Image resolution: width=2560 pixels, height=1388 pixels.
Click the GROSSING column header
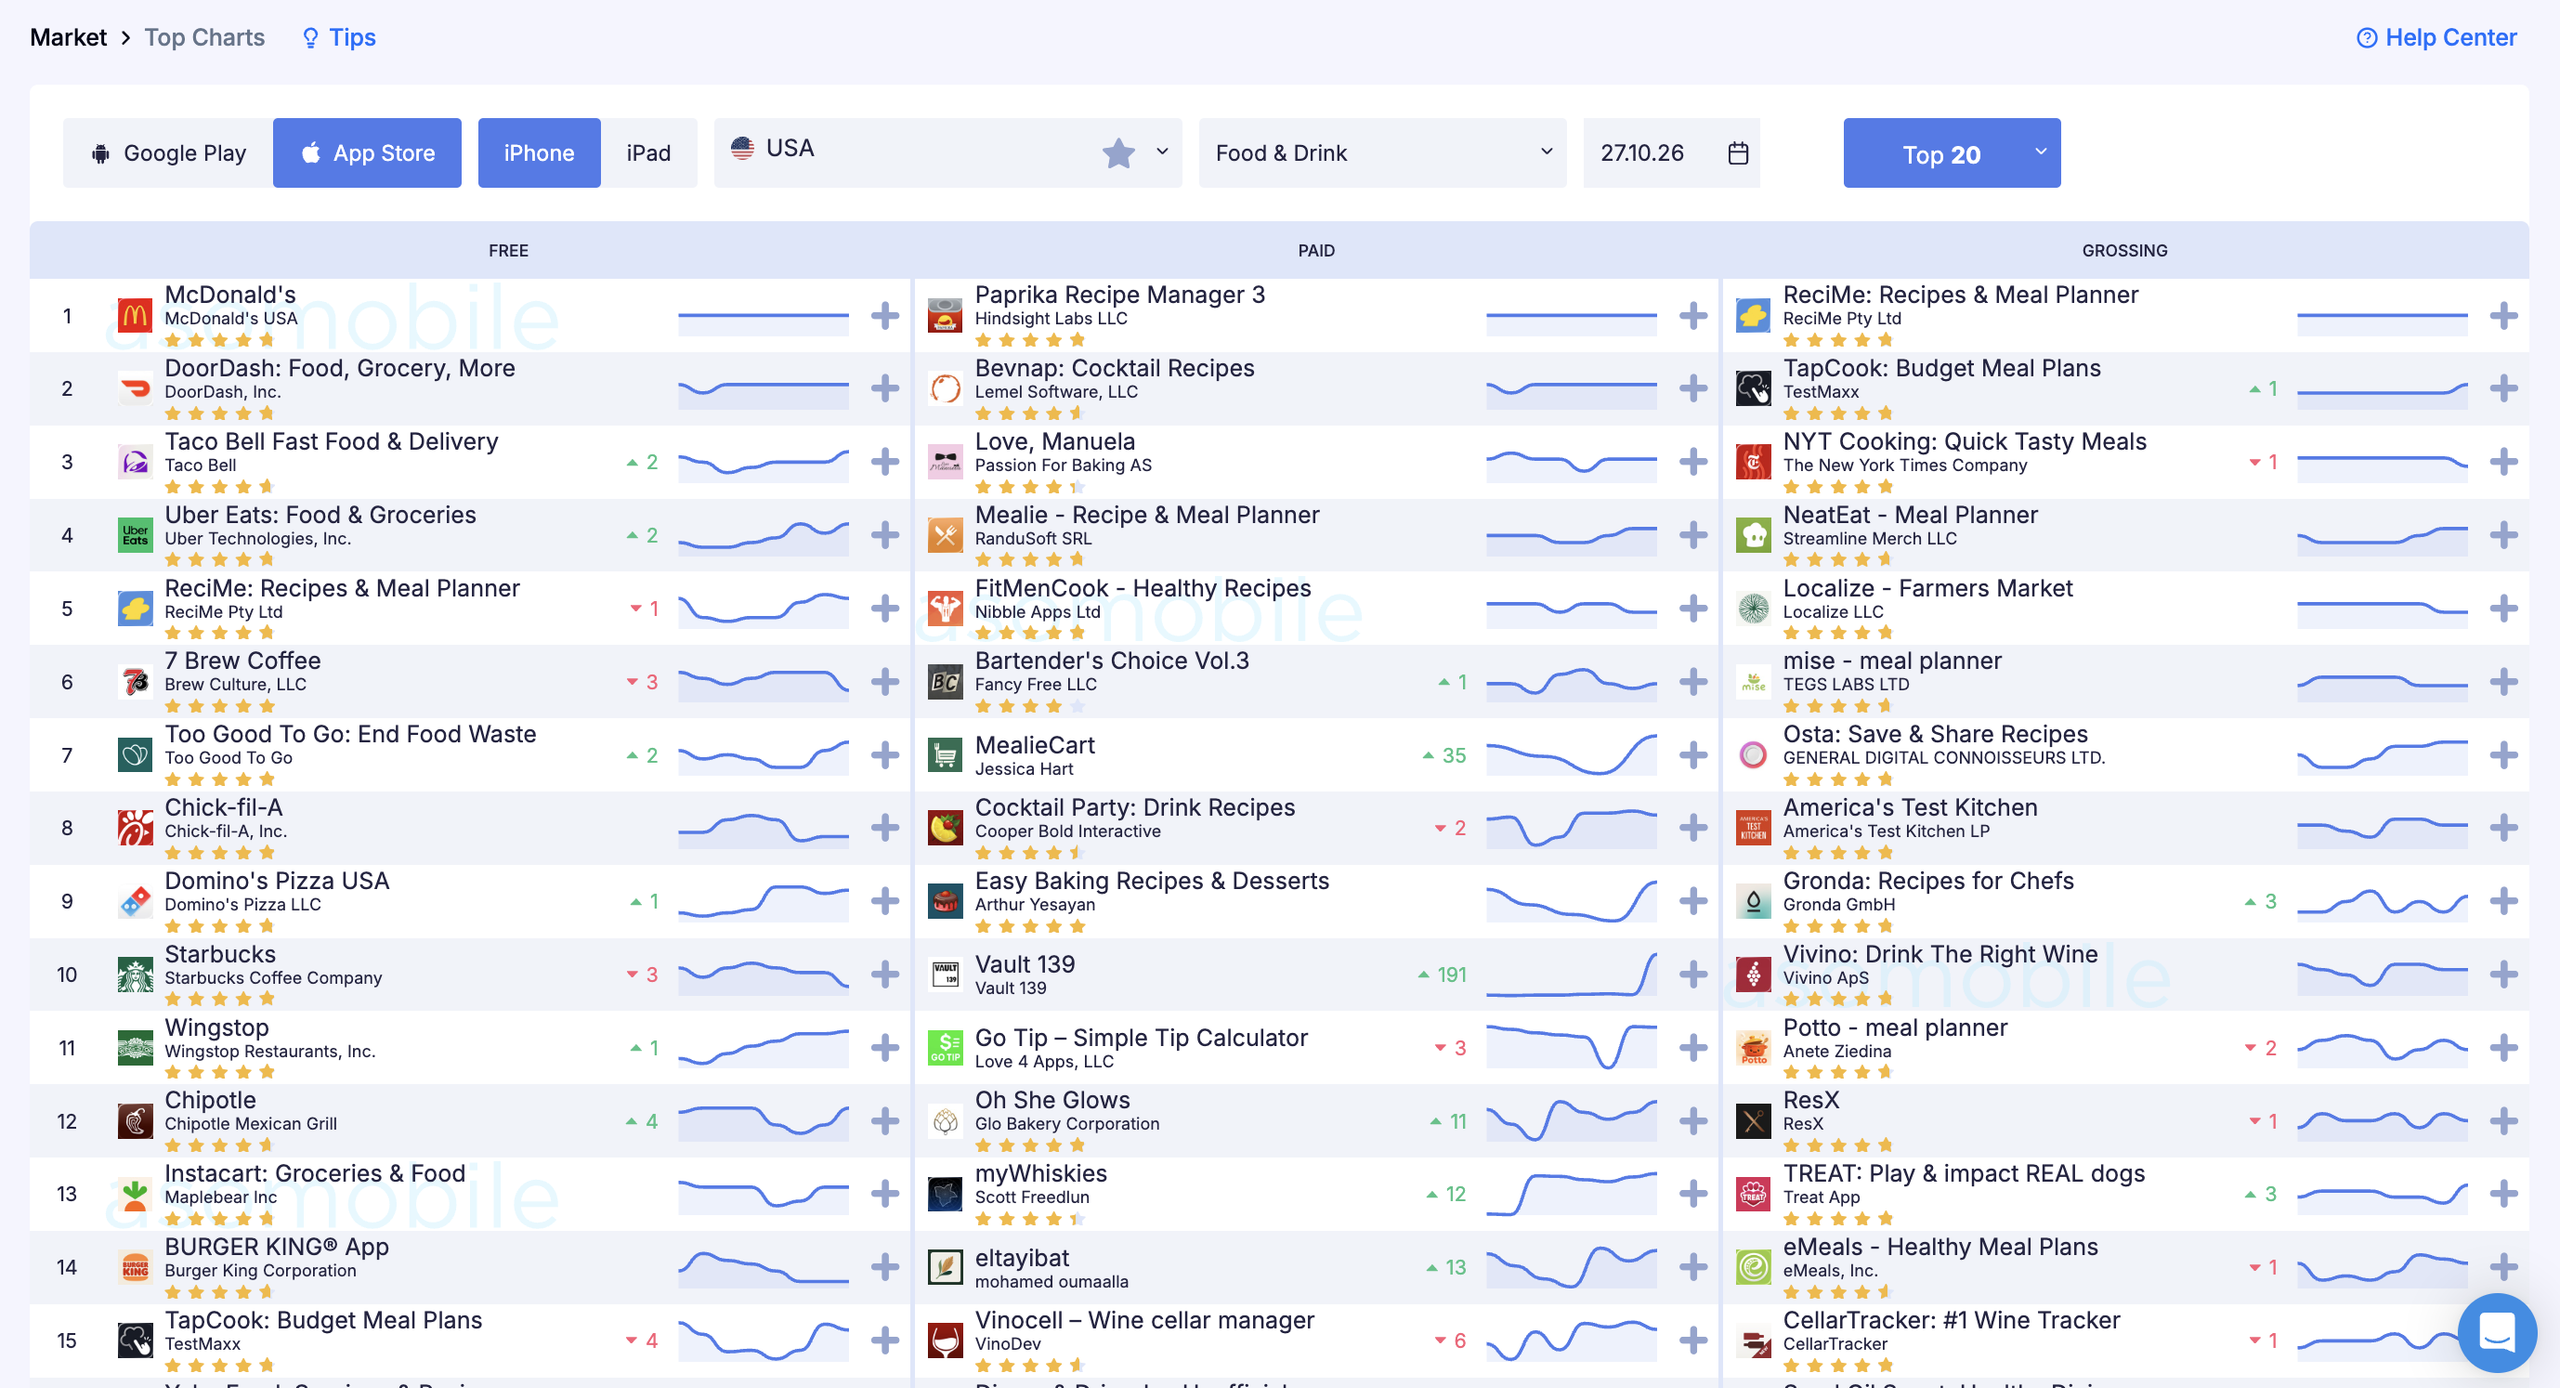click(x=2125, y=250)
